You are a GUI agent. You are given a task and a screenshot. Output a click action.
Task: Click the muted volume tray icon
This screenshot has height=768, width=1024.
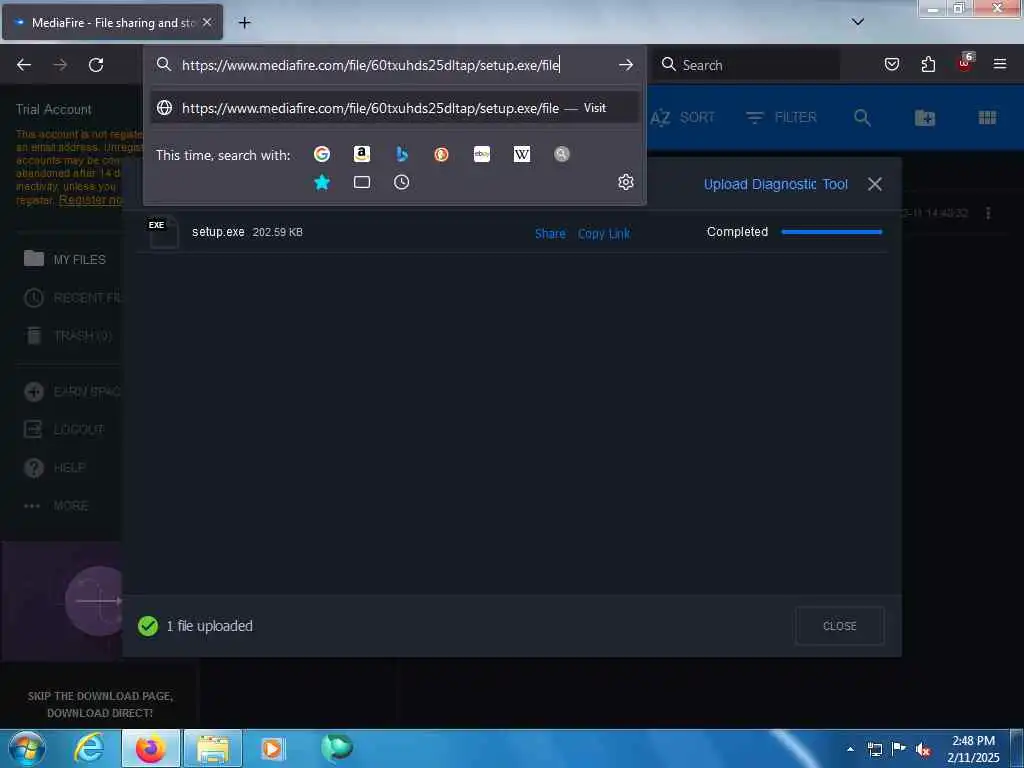pyautogui.click(x=923, y=749)
